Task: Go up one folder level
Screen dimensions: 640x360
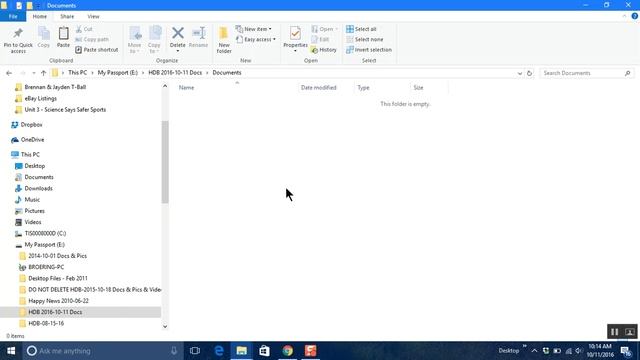Action: (x=43, y=73)
